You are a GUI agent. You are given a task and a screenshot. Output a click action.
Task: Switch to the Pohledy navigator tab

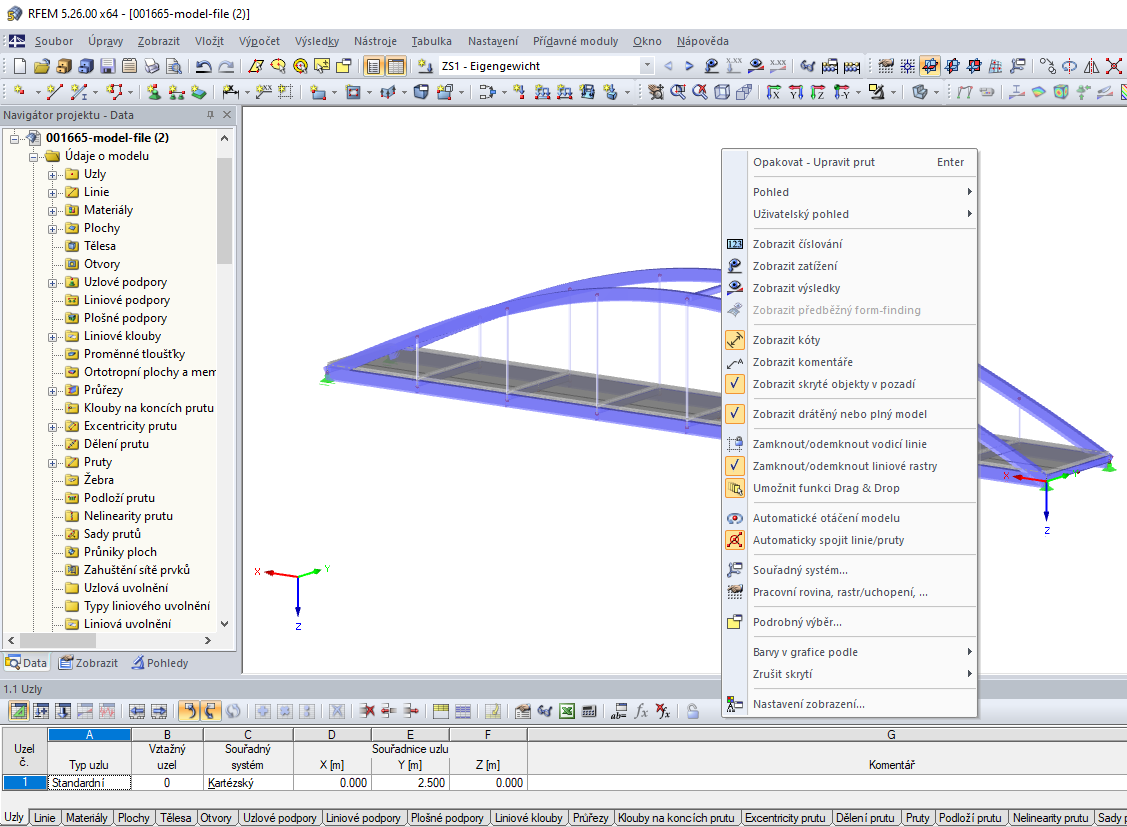click(x=160, y=663)
